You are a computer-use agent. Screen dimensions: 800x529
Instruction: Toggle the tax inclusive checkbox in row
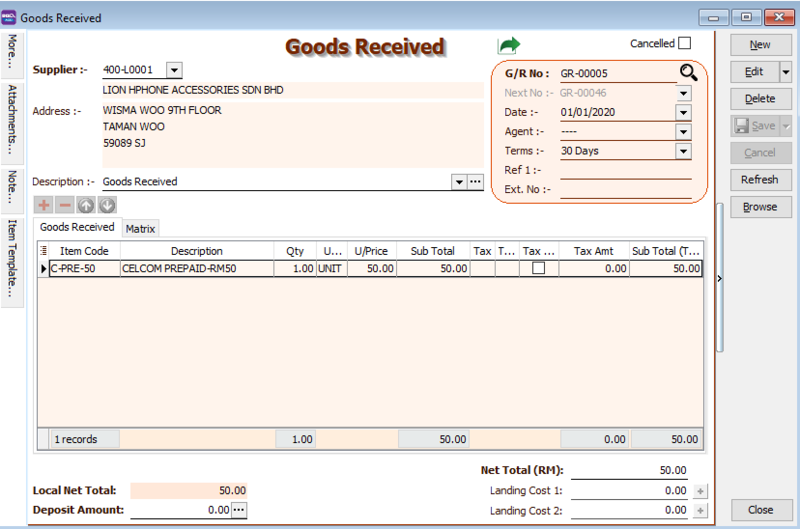[538, 269]
